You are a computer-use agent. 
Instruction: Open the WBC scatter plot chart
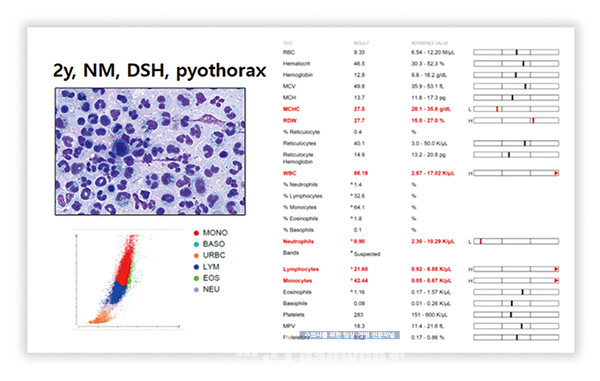point(128,280)
